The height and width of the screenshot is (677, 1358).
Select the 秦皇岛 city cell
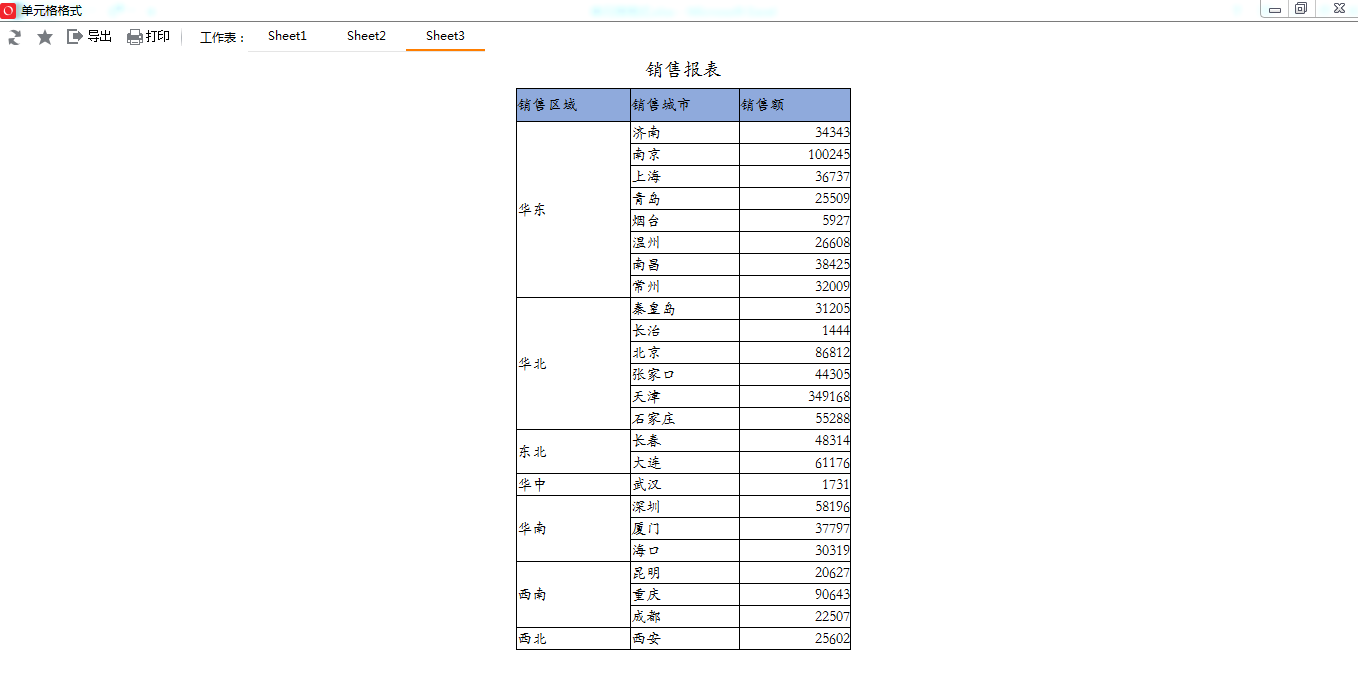pos(685,309)
